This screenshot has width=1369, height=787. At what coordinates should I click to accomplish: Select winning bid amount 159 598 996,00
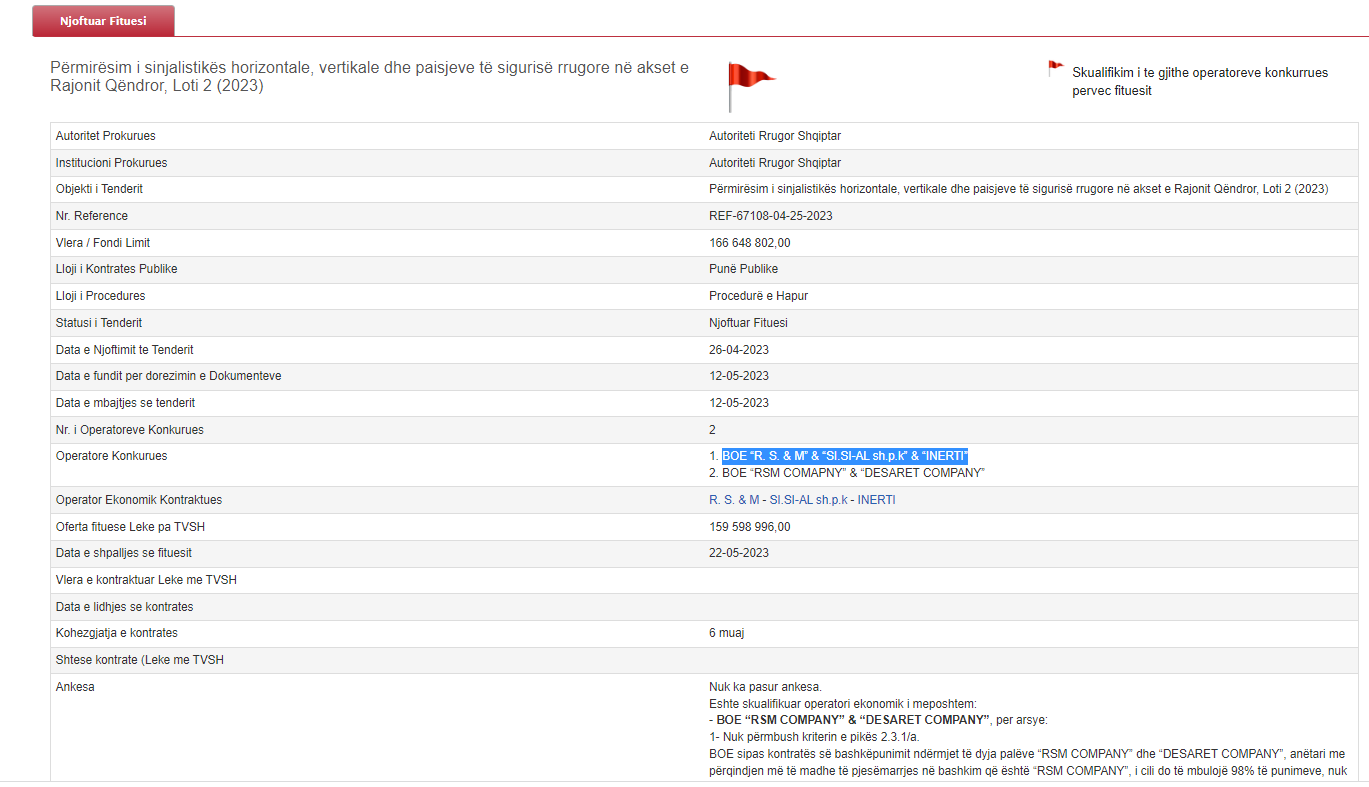tap(749, 527)
